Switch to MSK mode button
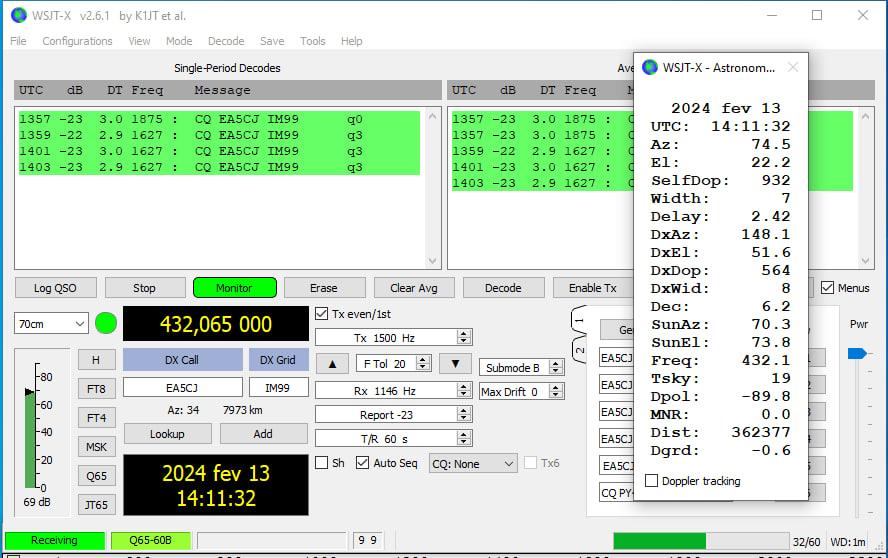Screen dimensions: 888x558 tap(96, 447)
